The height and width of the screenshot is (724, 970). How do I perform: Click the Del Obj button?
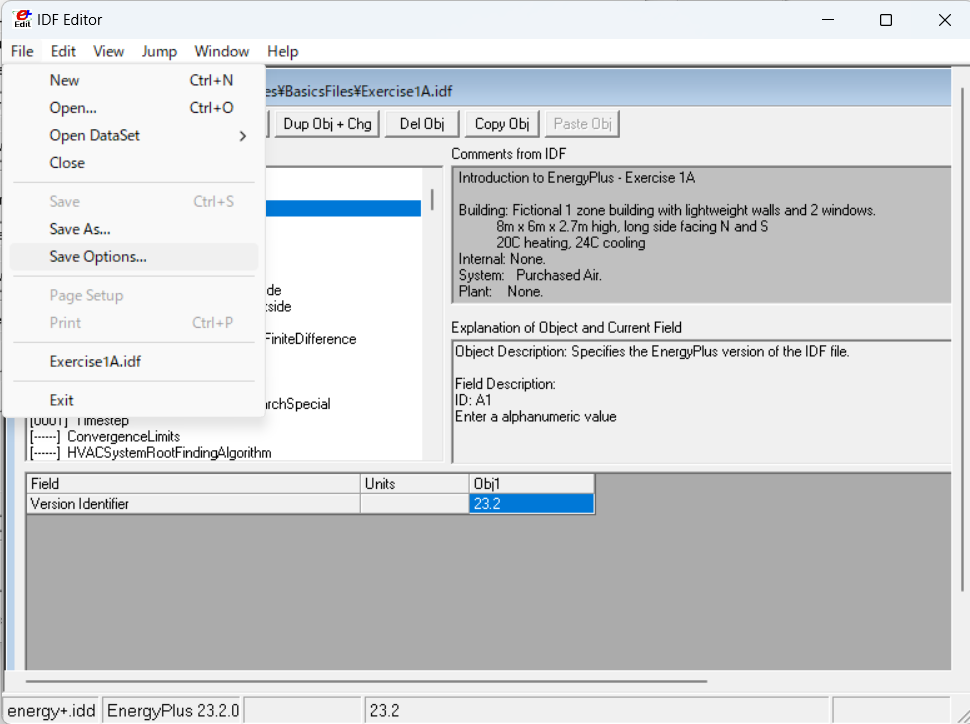(x=422, y=124)
